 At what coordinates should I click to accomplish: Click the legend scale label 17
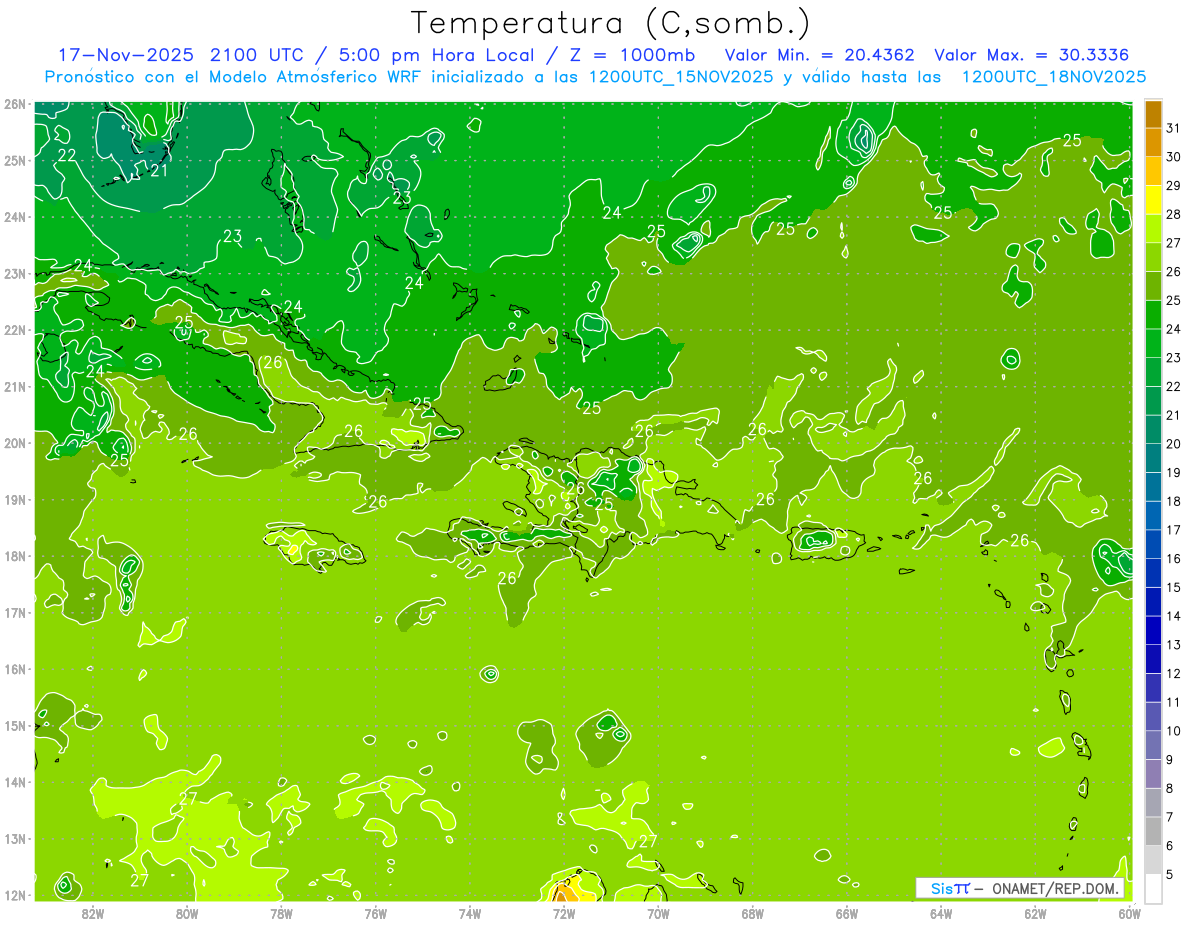[1174, 530]
